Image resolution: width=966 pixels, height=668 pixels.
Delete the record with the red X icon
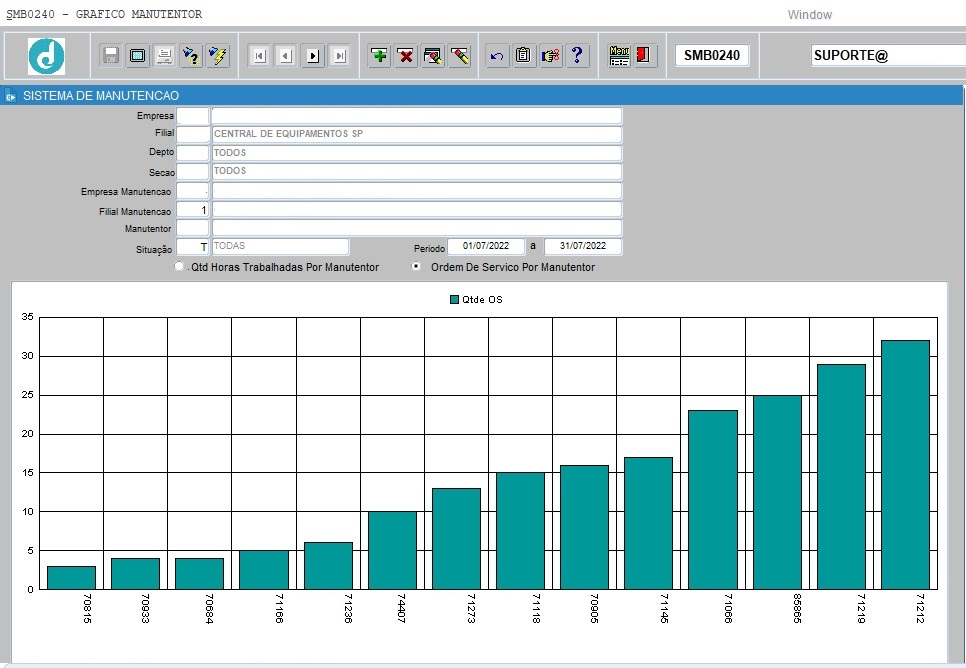tap(406, 55)
